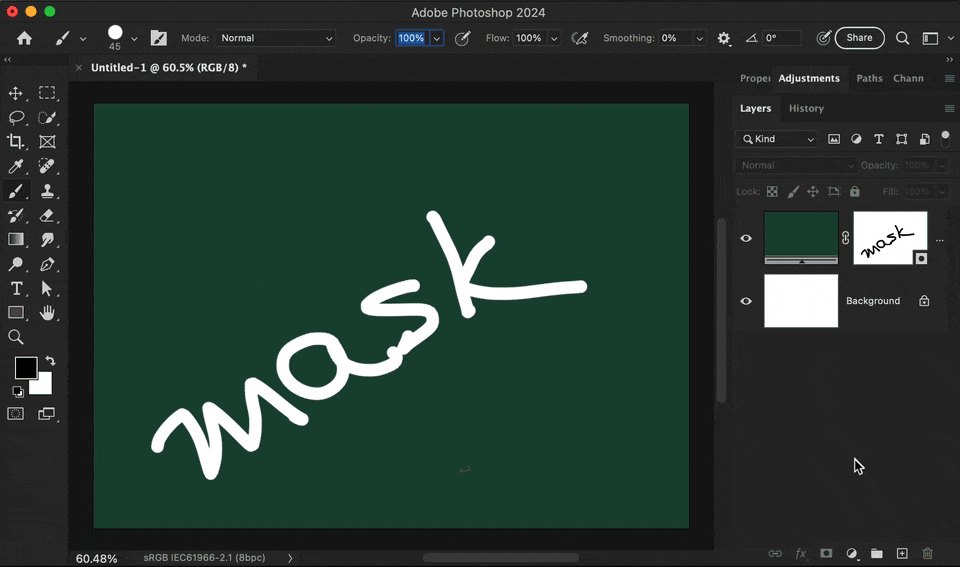Select the Lasso tool
The image size is (960, 567).
(x=16, y=117)
